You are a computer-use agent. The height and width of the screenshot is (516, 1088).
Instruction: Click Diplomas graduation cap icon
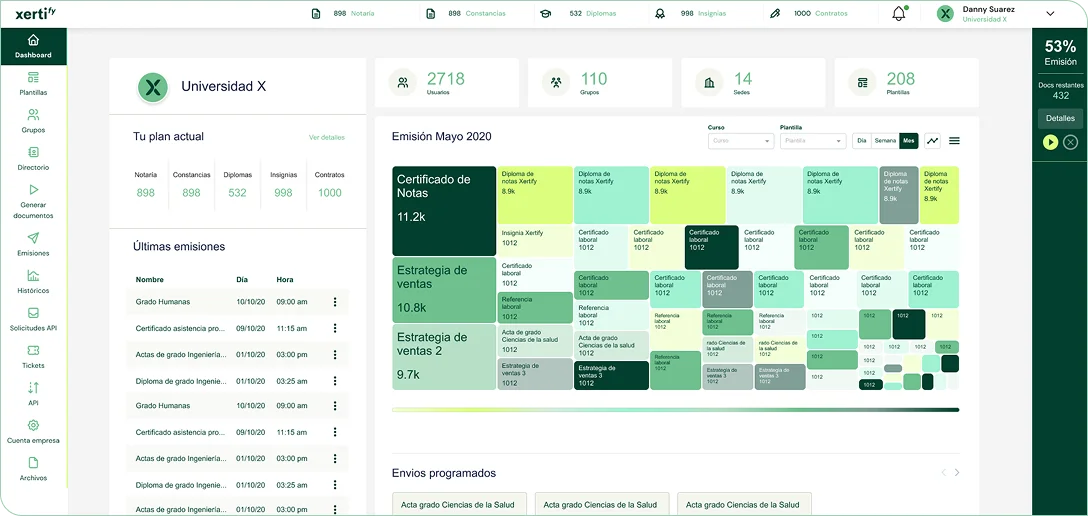pos(545,13)
